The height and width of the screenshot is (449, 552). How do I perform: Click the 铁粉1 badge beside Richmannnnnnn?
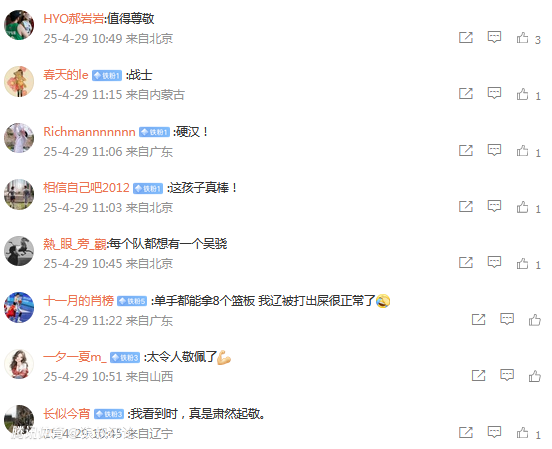(154, 132)
